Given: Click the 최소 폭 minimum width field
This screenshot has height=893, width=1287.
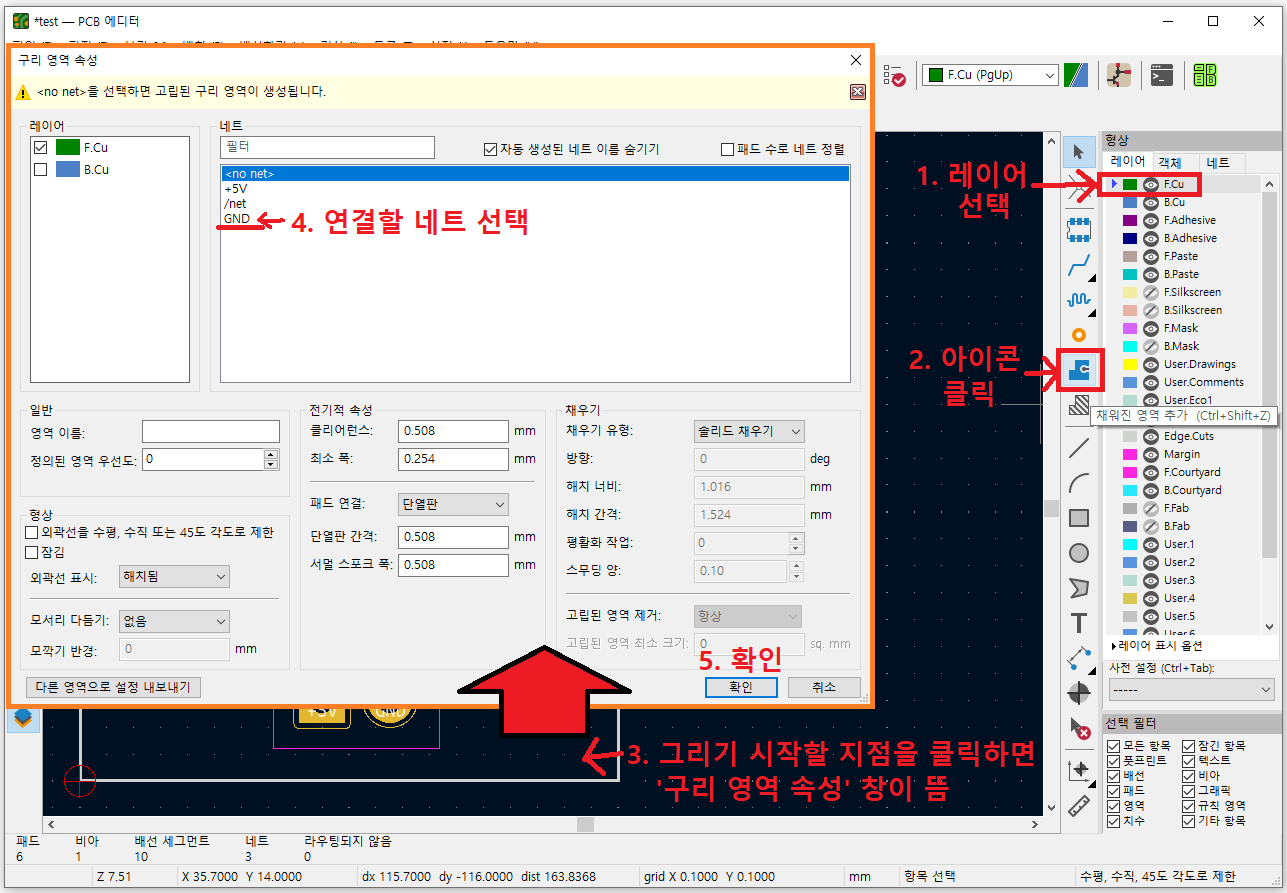Looking at the screenshot, I should click(x=454, y=459).
